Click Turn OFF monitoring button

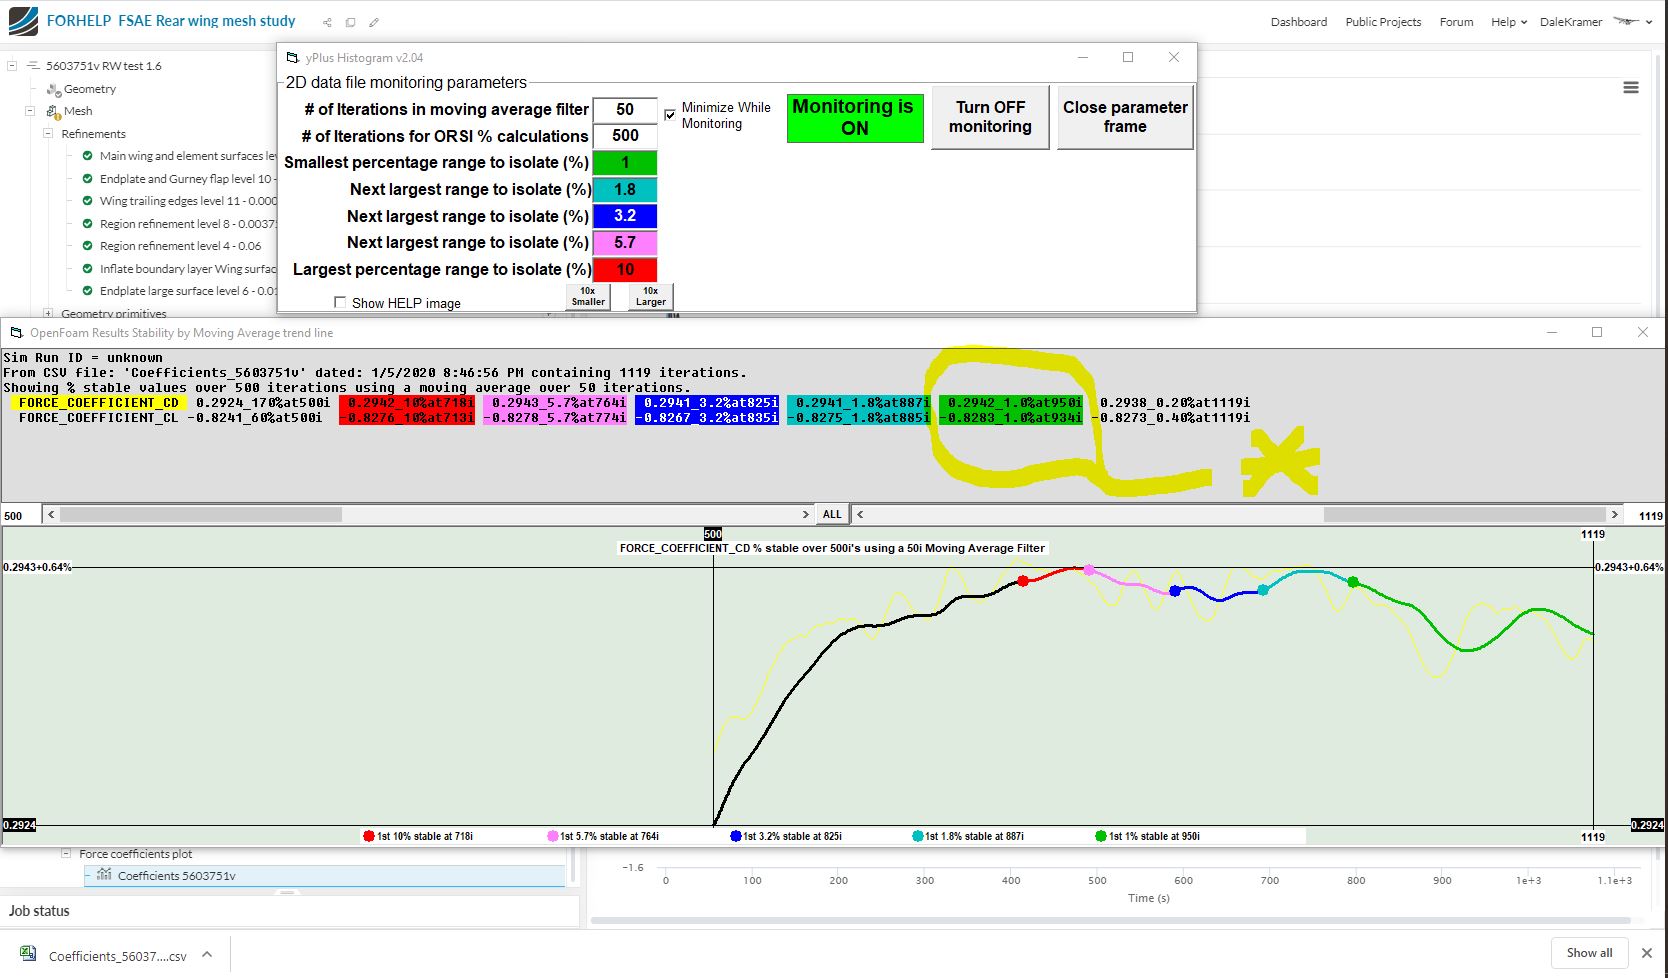coord(990,117)
